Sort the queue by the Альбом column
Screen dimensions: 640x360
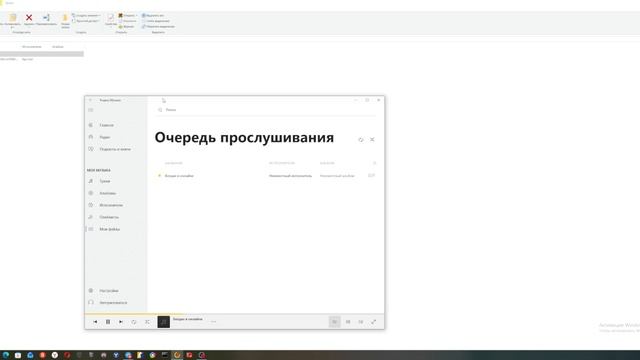327,163
